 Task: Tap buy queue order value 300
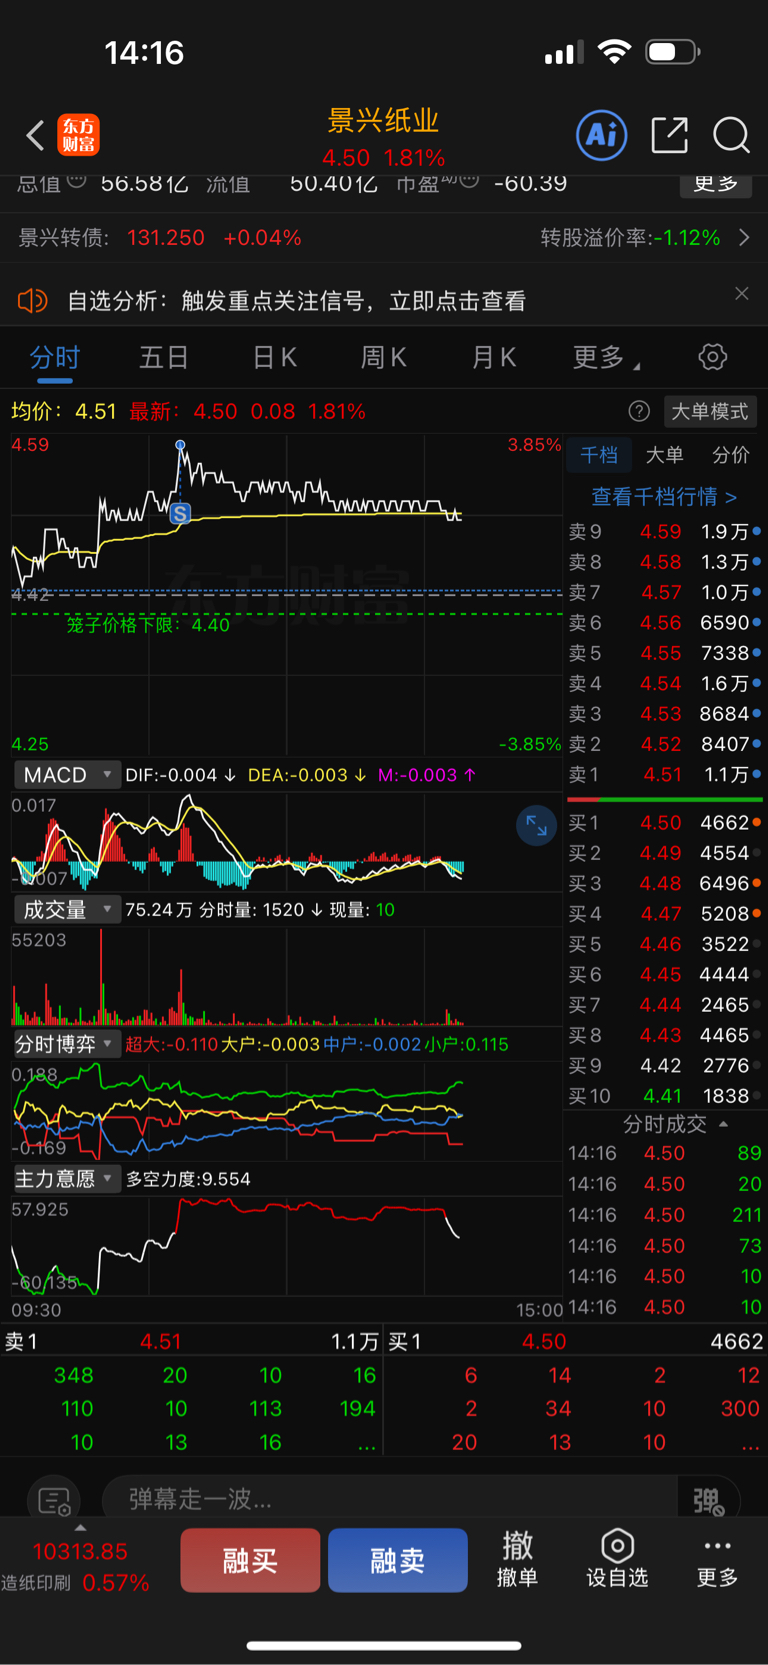coord(741,1409)
